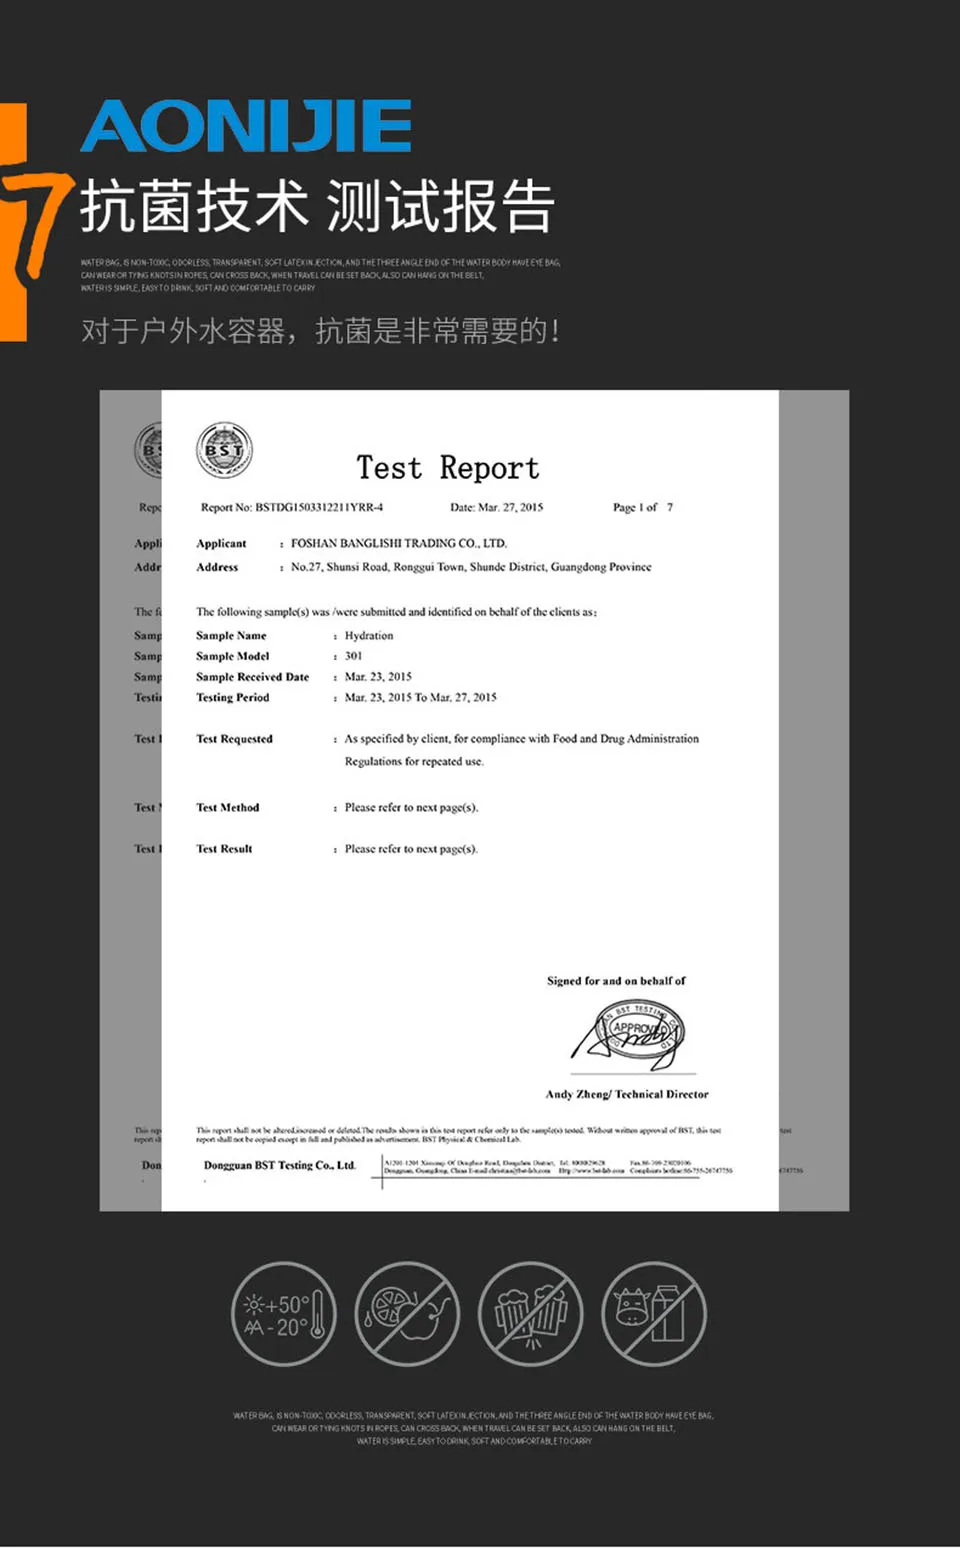Viewport: 960px width, 1548px height.
Task: Click the 'Hydration' sample name value
Action: (x=369, y=635)
